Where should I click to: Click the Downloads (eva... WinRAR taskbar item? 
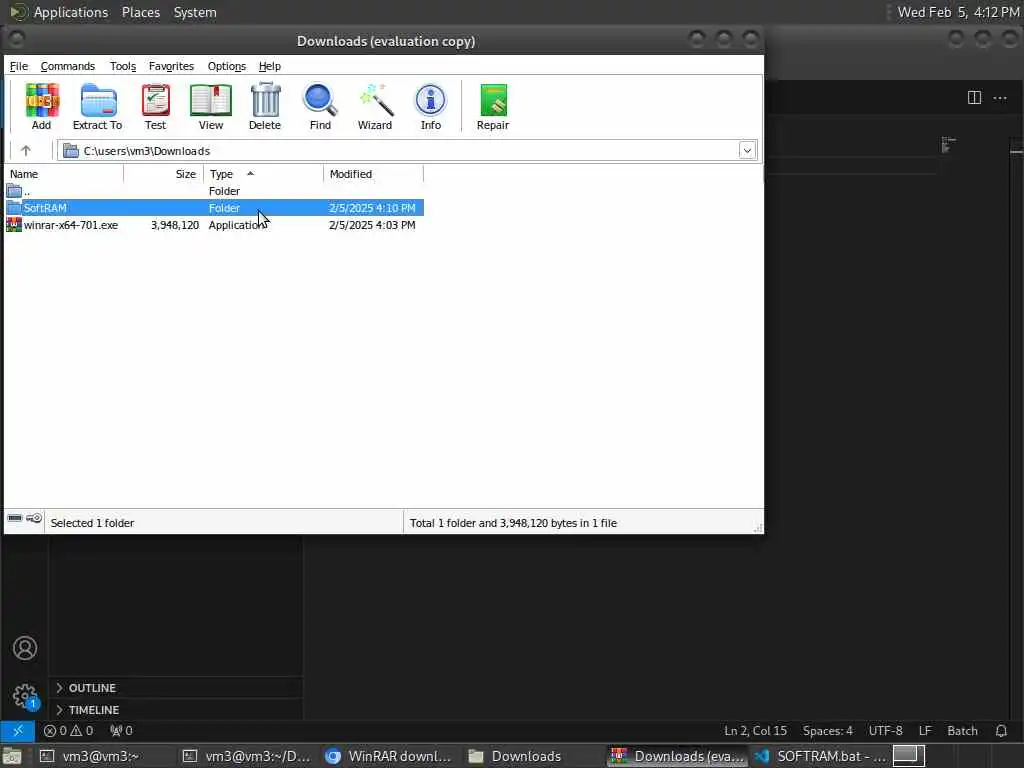(677, 756)
